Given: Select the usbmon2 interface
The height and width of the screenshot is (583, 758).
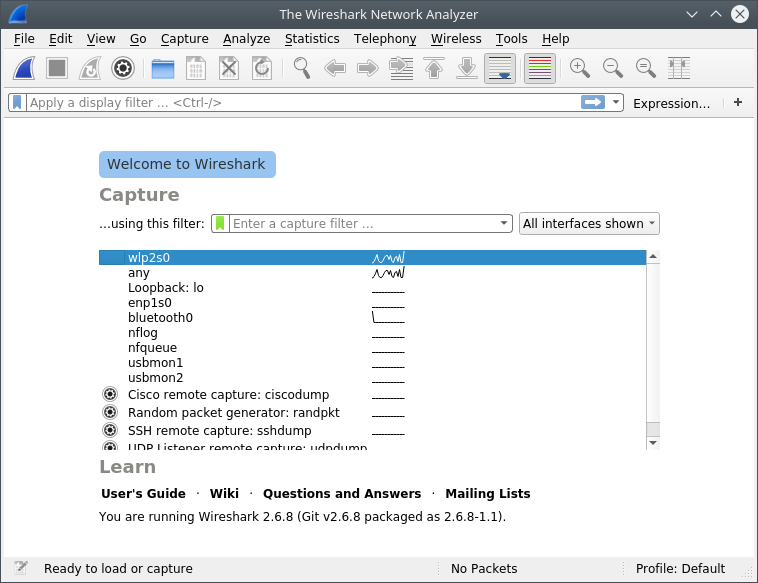Looking at the screenshot, I should click(x=372, y=378).
